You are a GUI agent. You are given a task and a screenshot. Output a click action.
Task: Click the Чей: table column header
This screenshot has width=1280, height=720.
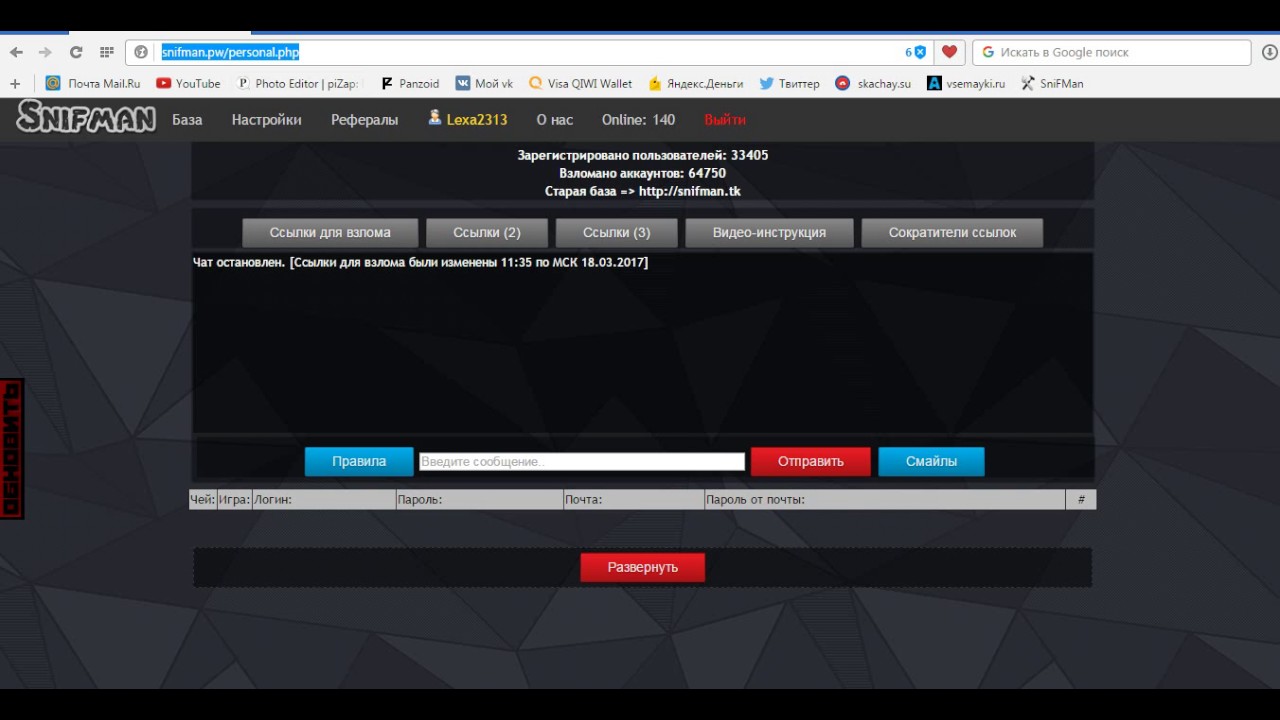click(203, 499)
